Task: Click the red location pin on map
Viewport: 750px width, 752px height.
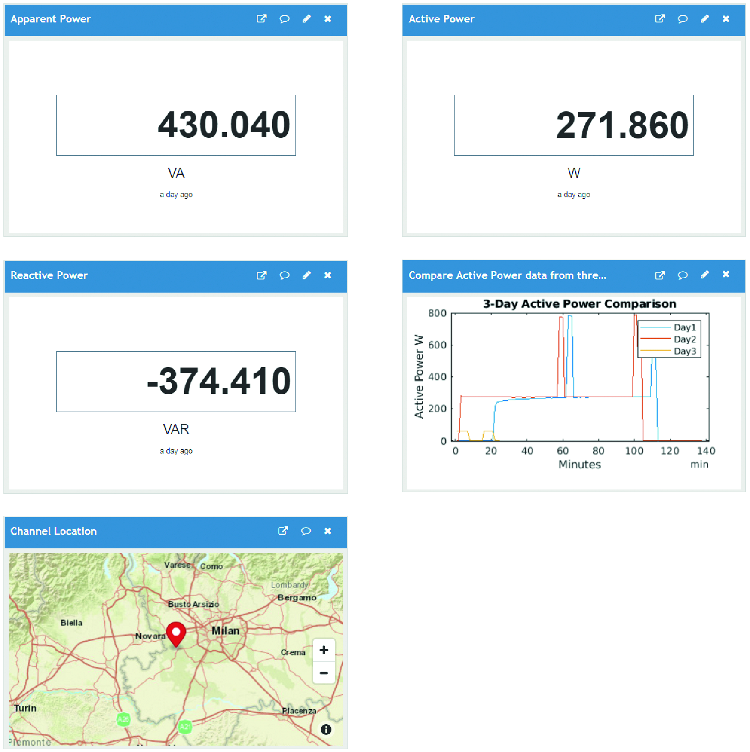Action: pyautogui.click(x=176, y=634)
